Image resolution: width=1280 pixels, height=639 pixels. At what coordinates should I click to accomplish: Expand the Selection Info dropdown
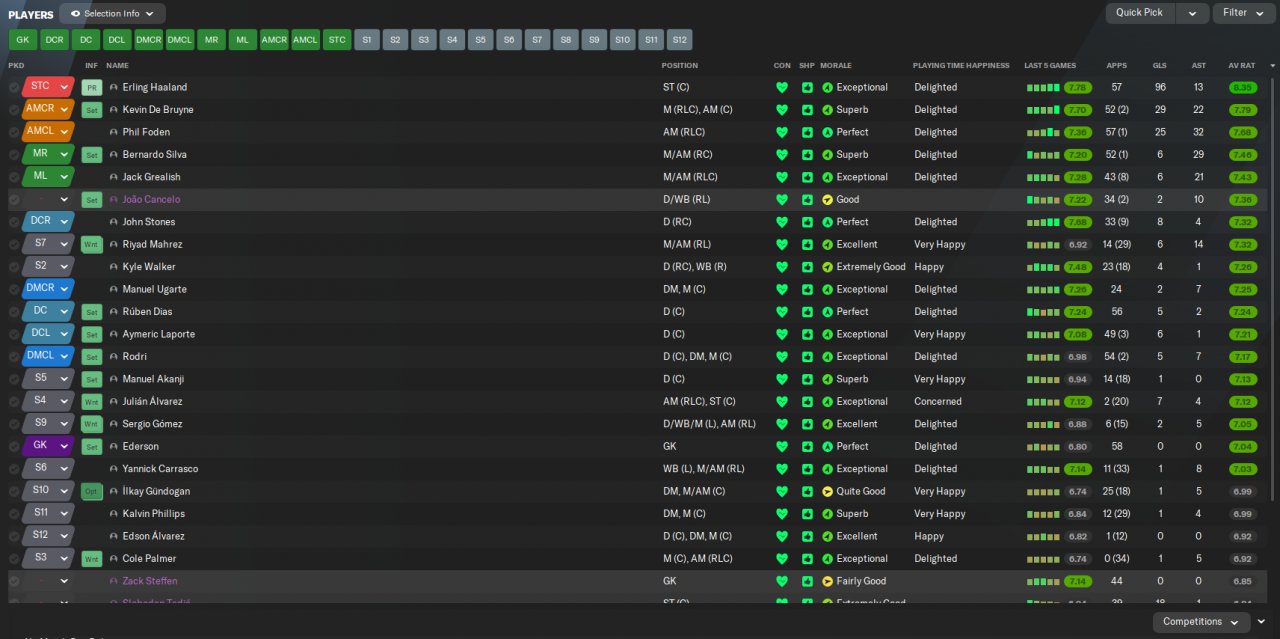pyautogui.click(x=150, y=14)
